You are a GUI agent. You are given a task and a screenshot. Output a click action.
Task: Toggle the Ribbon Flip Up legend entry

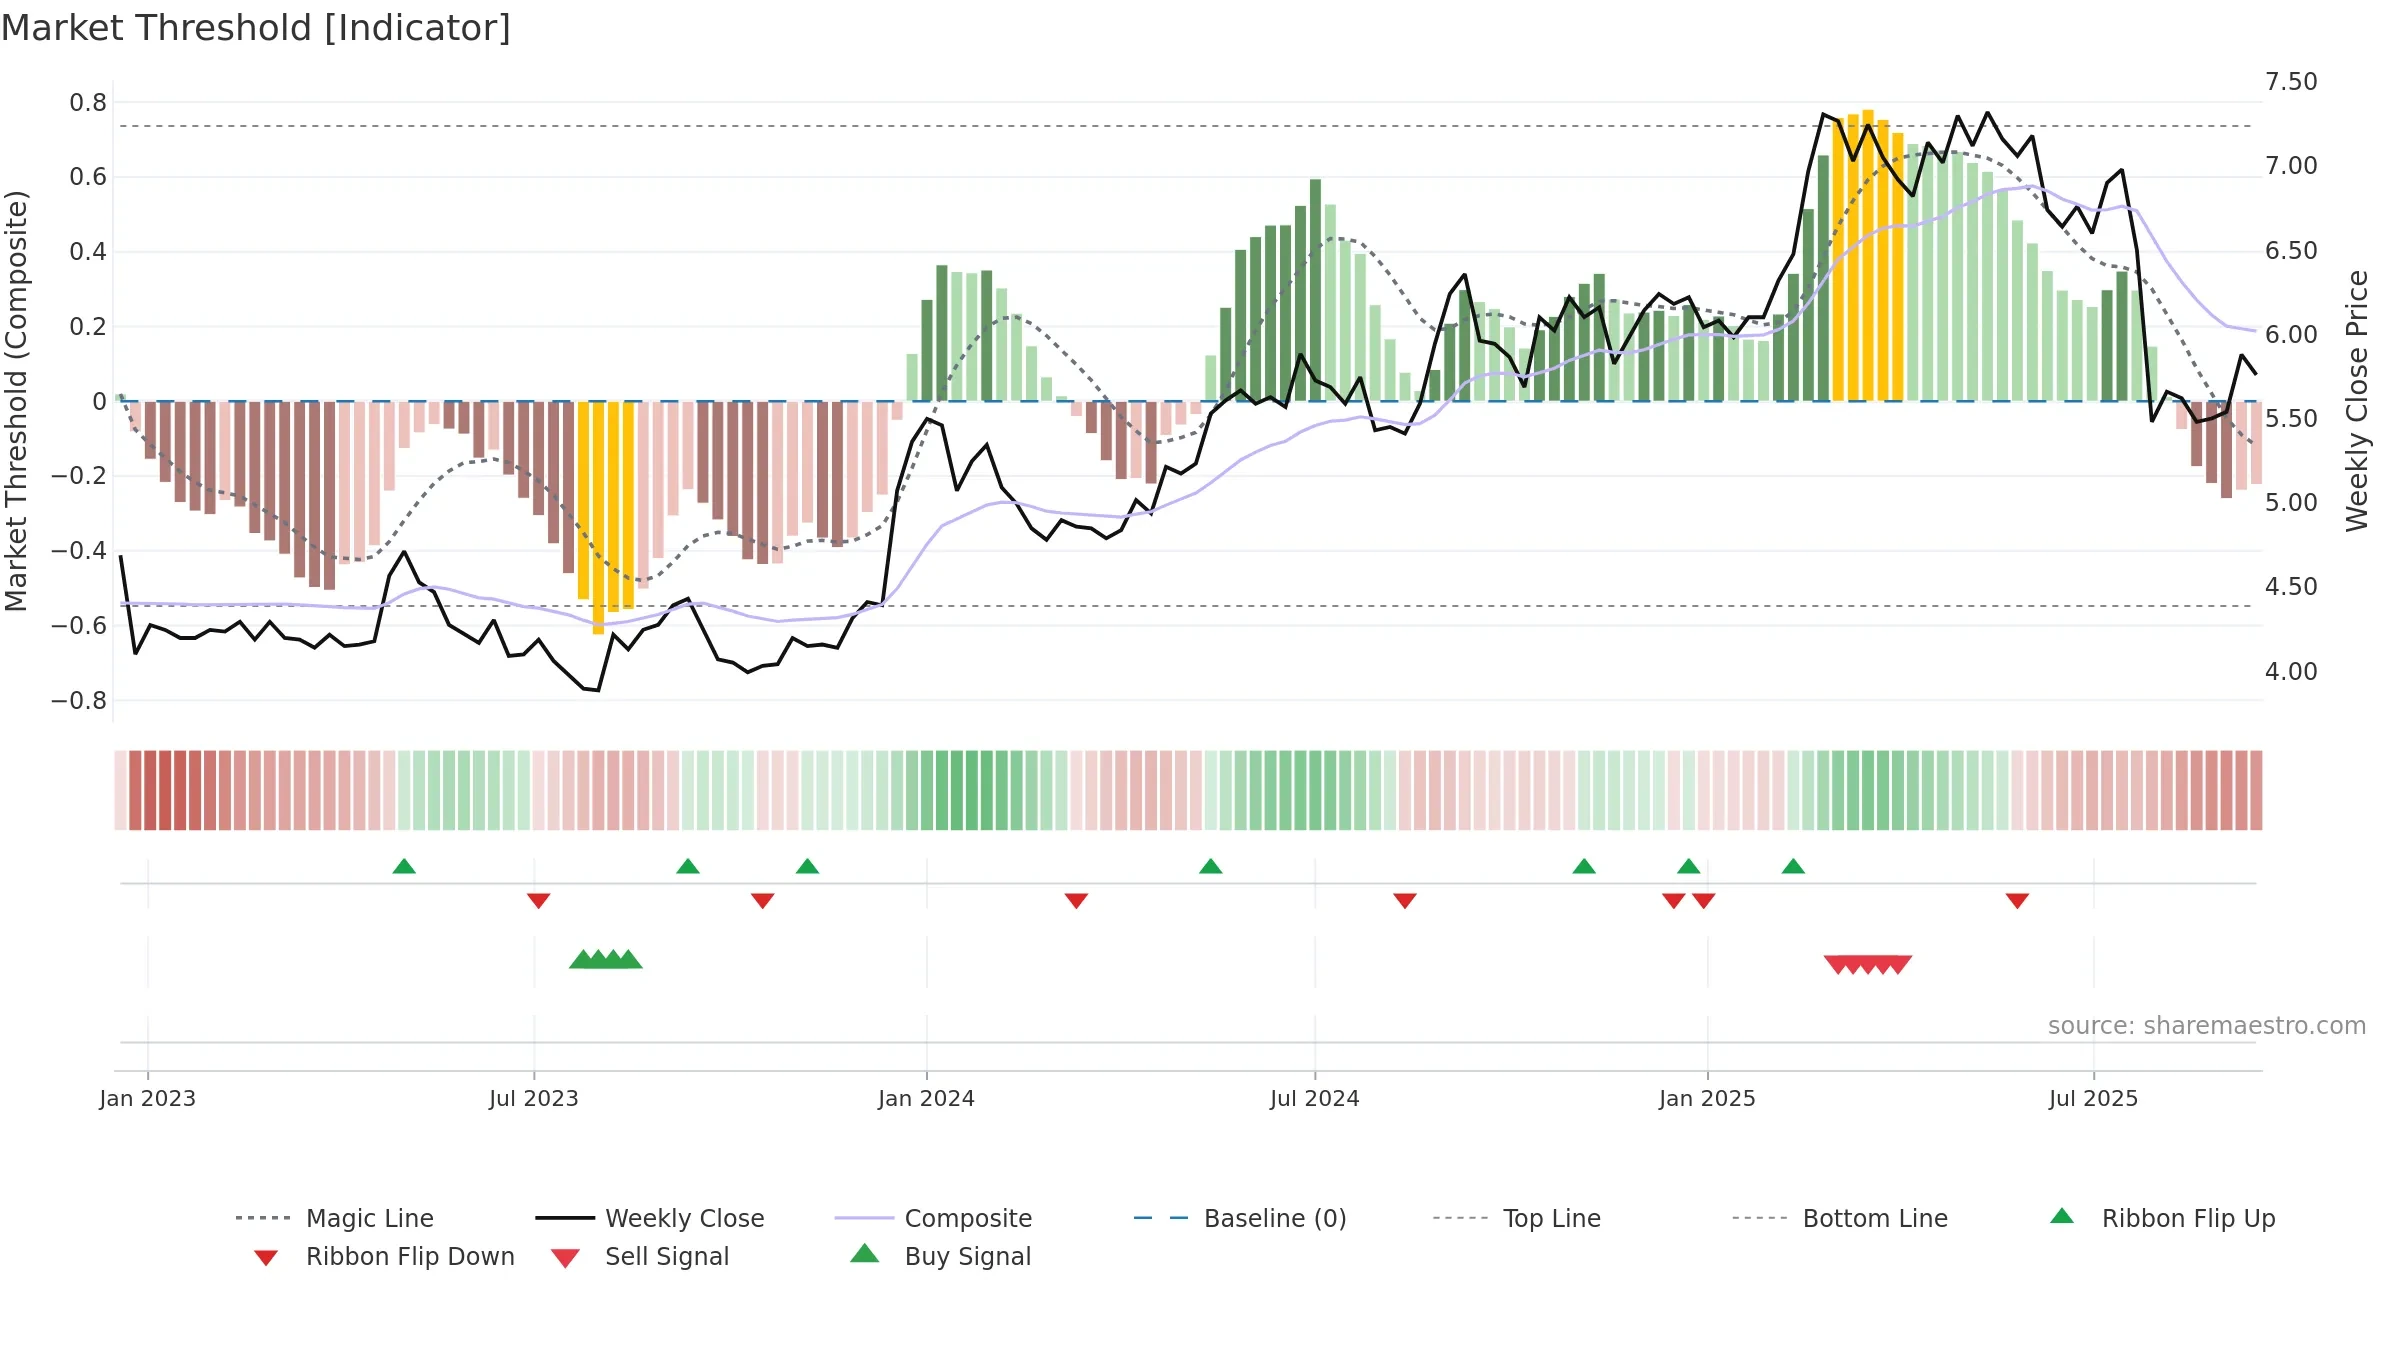click(2162, 1218)
